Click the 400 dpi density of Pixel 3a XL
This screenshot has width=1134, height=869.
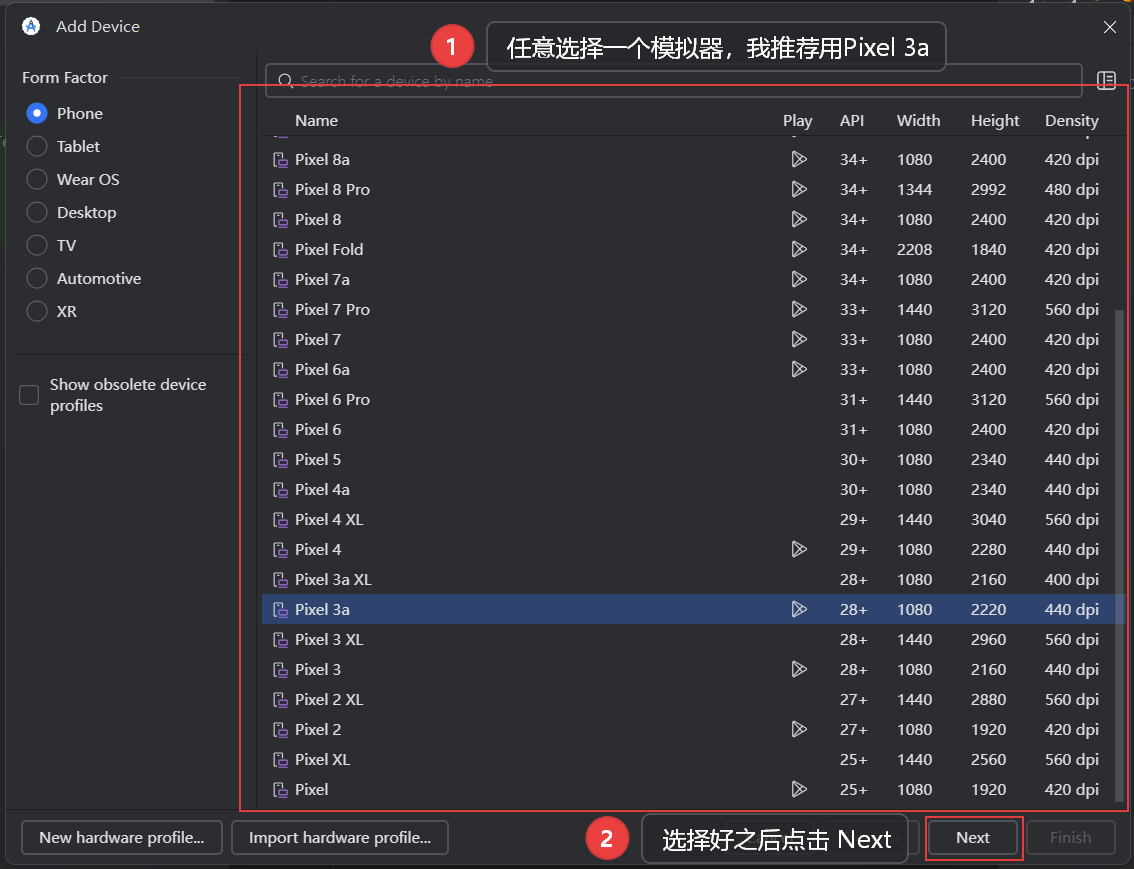(x=1071, y=580)
